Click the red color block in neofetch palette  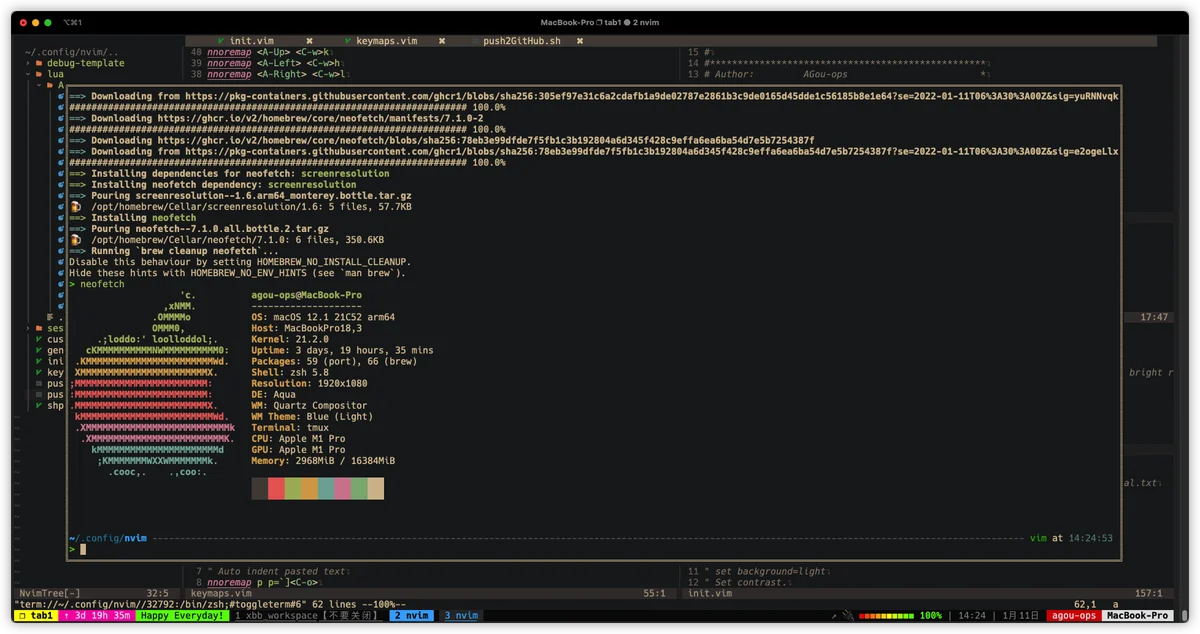click(x=276, y=488)
